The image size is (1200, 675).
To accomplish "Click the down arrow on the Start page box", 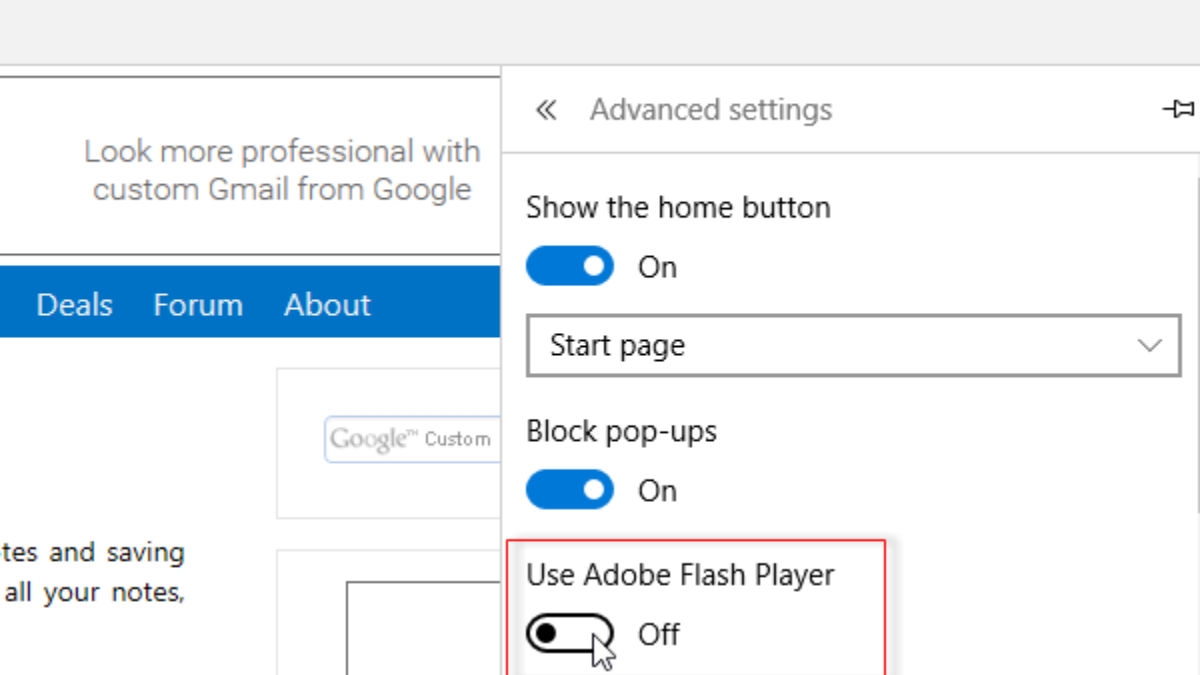I will point(1149,346).
